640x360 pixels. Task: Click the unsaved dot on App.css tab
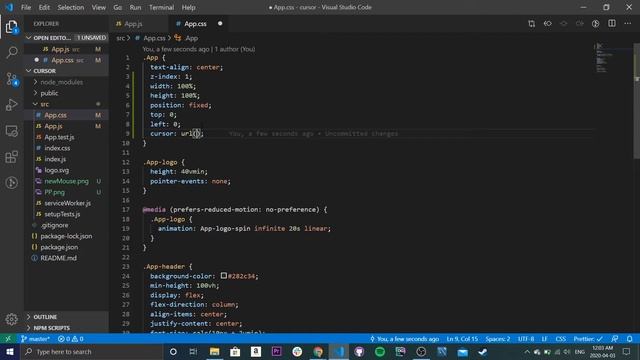coord(220,24)
